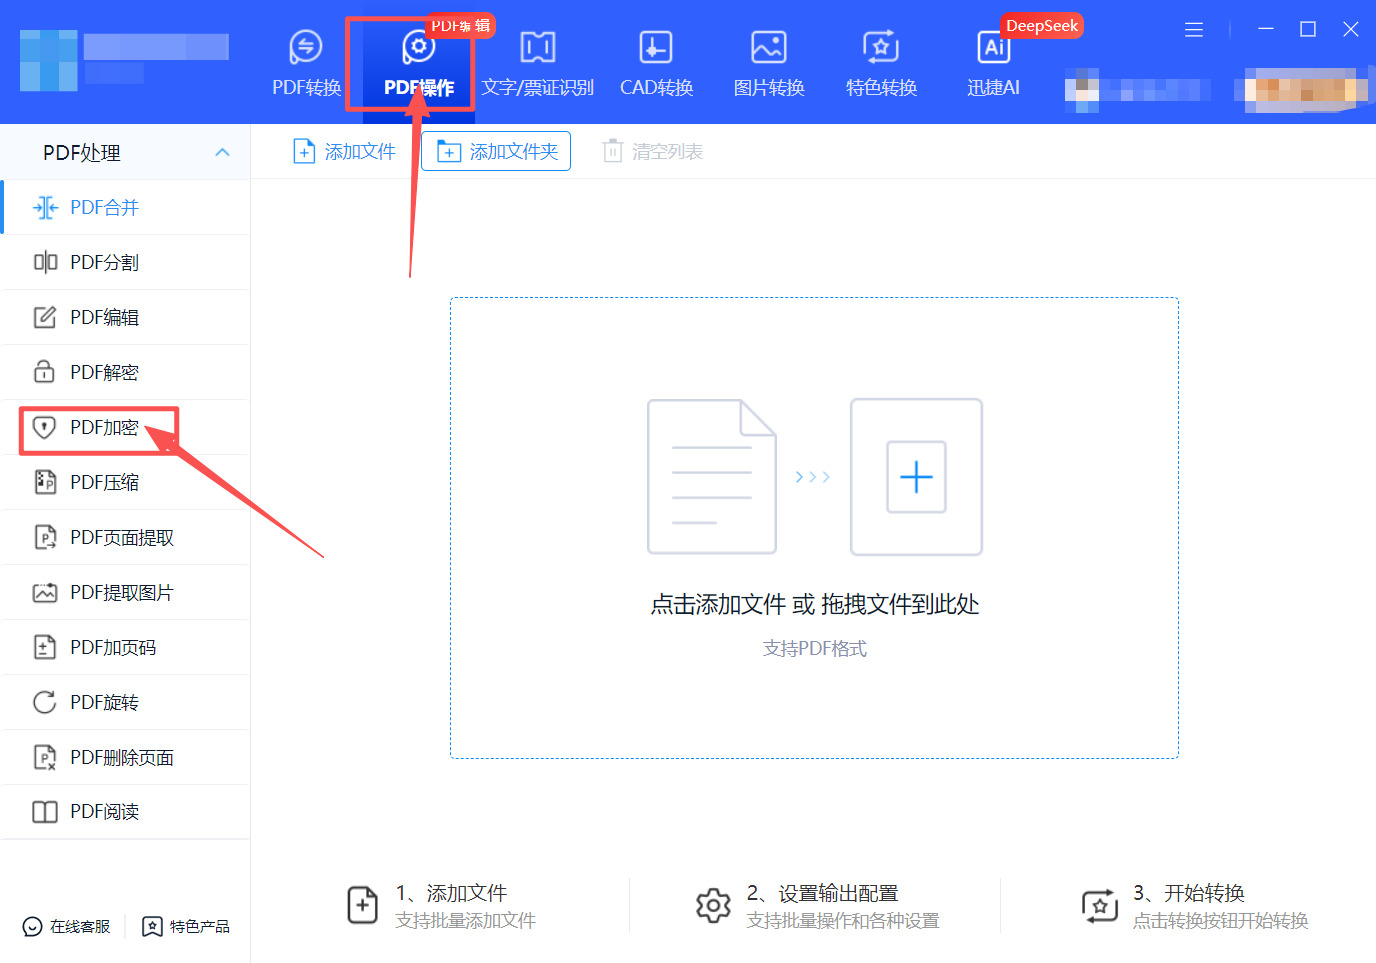Click the 3、开始转换 step text
The width and height of the screenshot is (1376, 963).
coord(1188,893)
